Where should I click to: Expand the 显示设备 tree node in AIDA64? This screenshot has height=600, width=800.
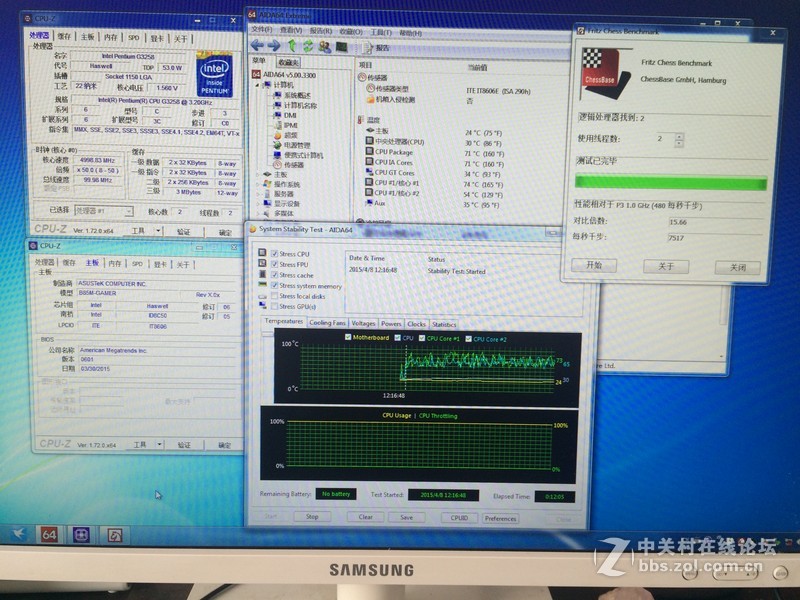(x=257, y=204)
